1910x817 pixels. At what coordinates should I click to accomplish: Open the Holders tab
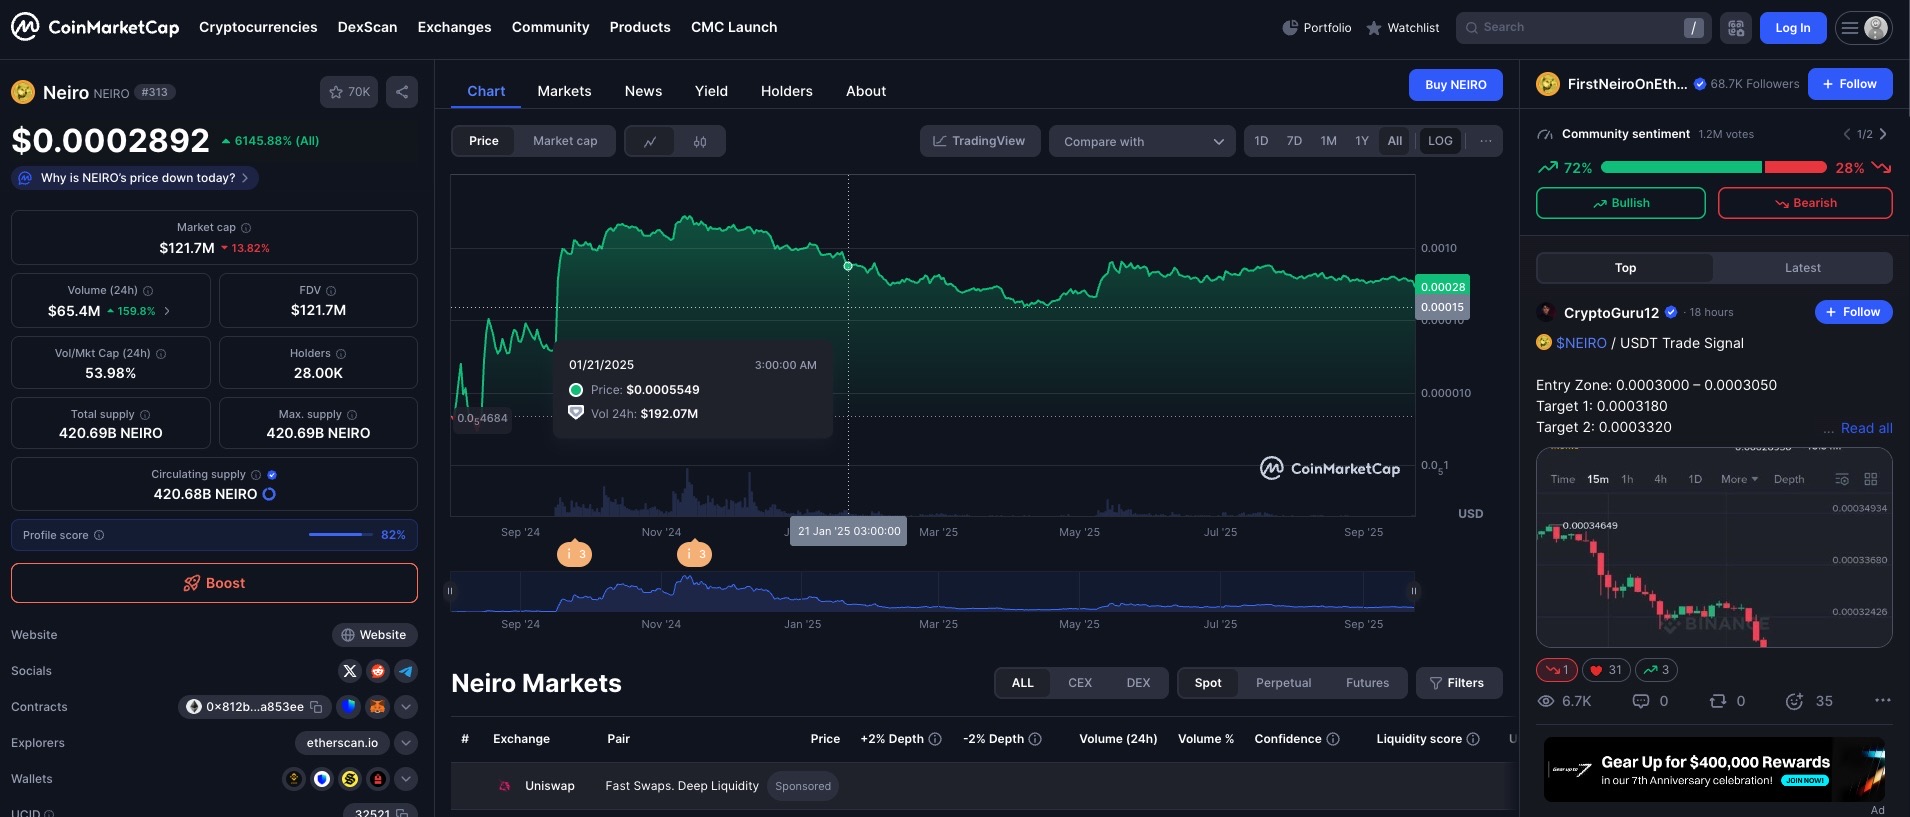[786, 91]
